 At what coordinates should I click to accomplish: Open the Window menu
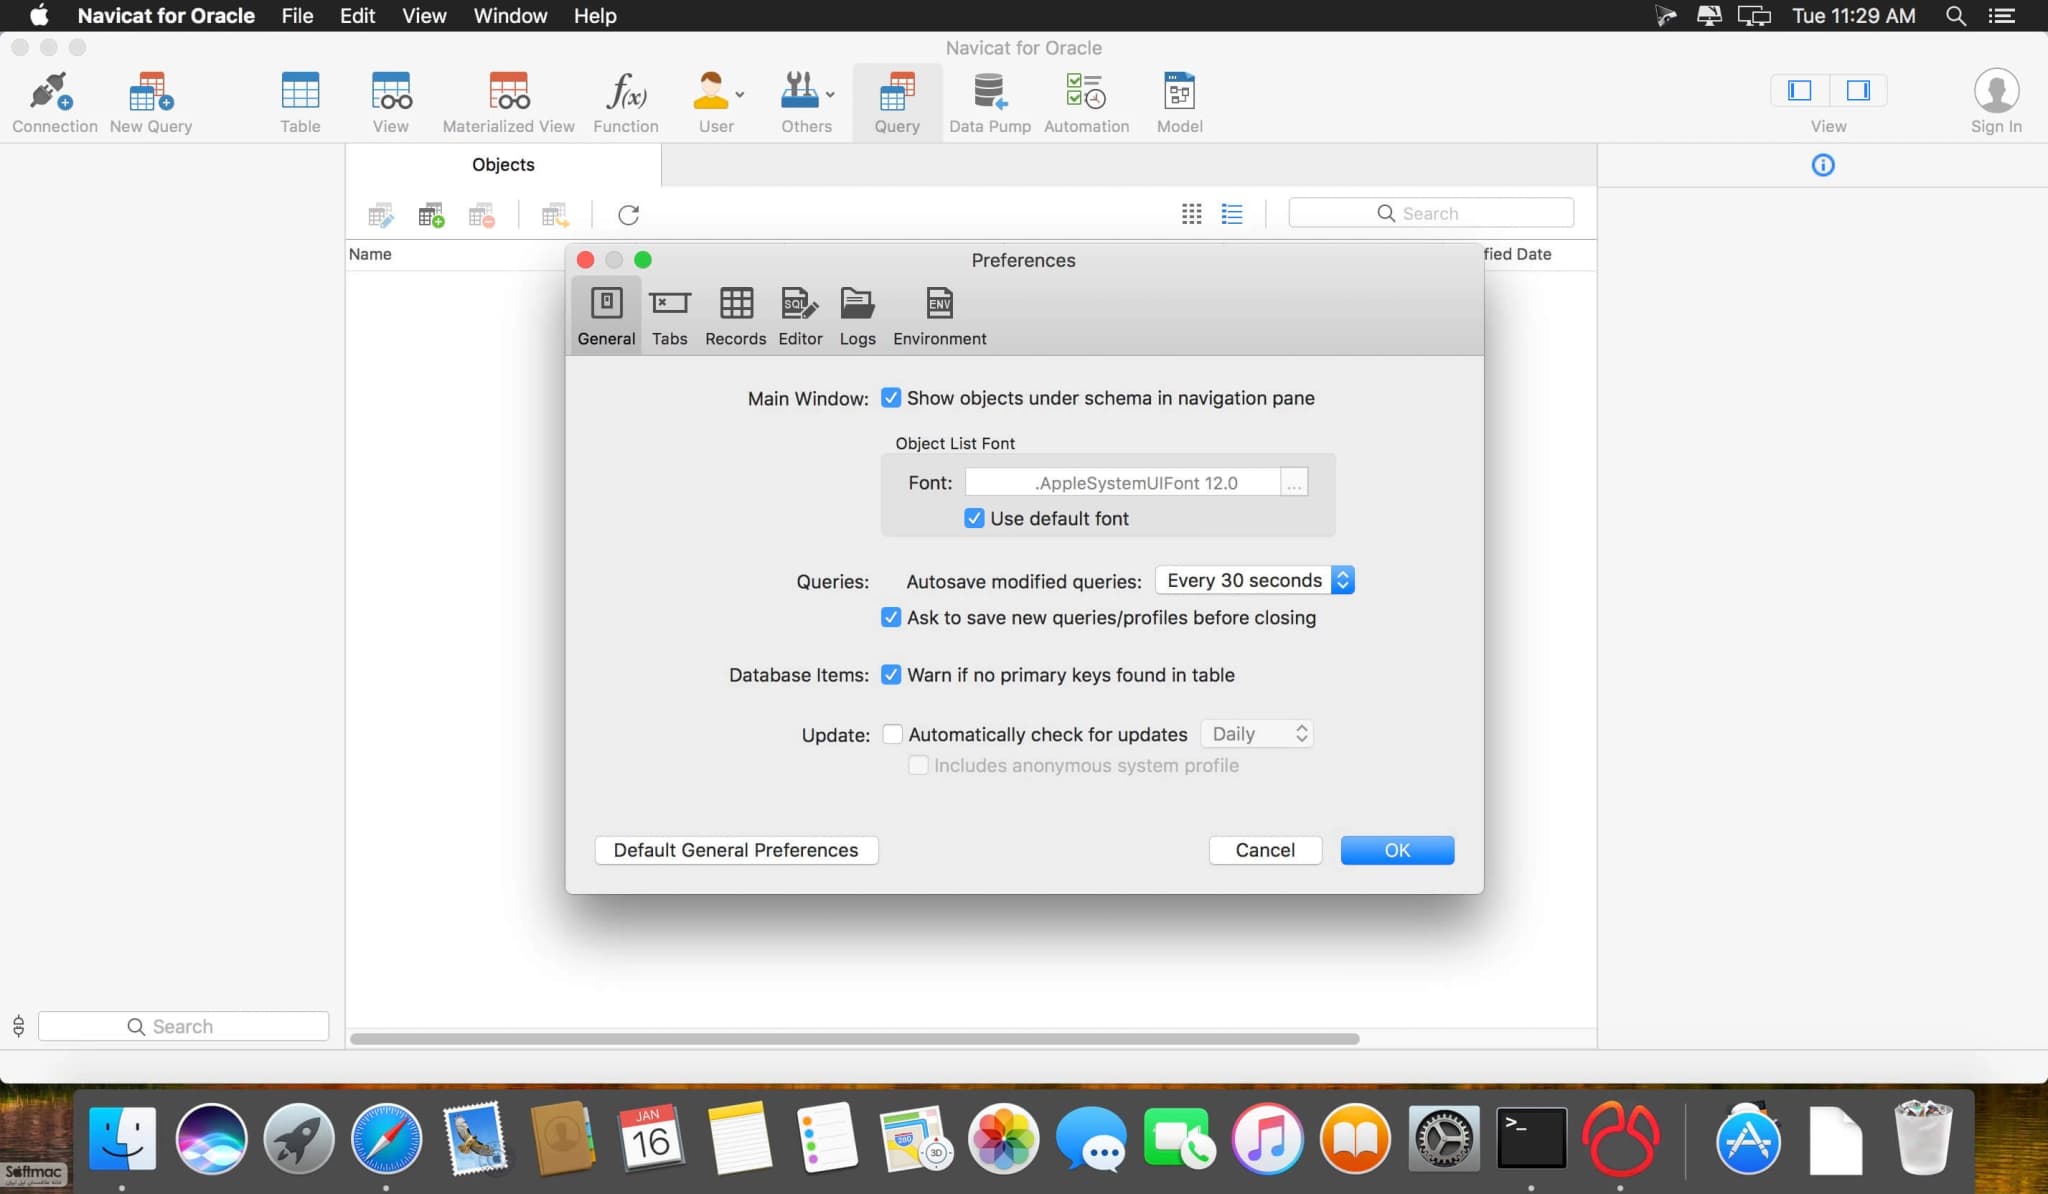(510, 16)
